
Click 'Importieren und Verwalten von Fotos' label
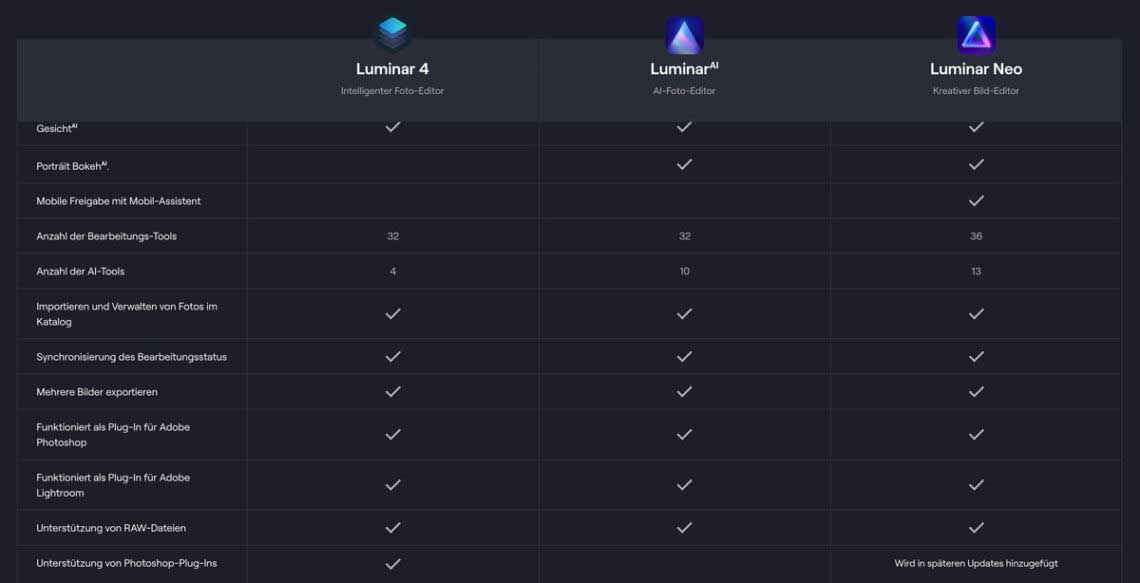(127, 314)
